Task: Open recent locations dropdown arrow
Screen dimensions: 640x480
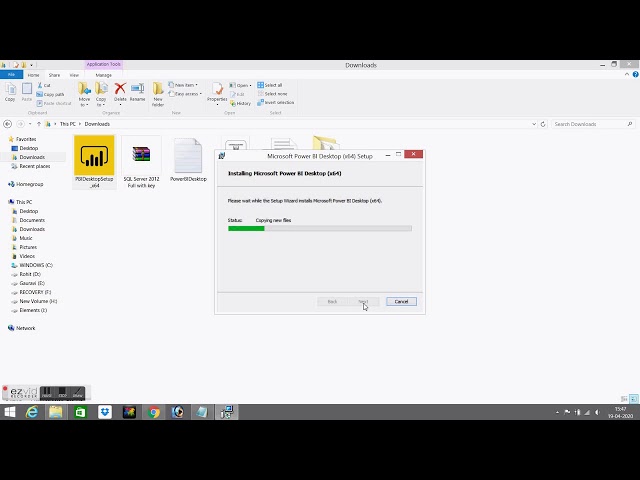Action: (30, 124)
